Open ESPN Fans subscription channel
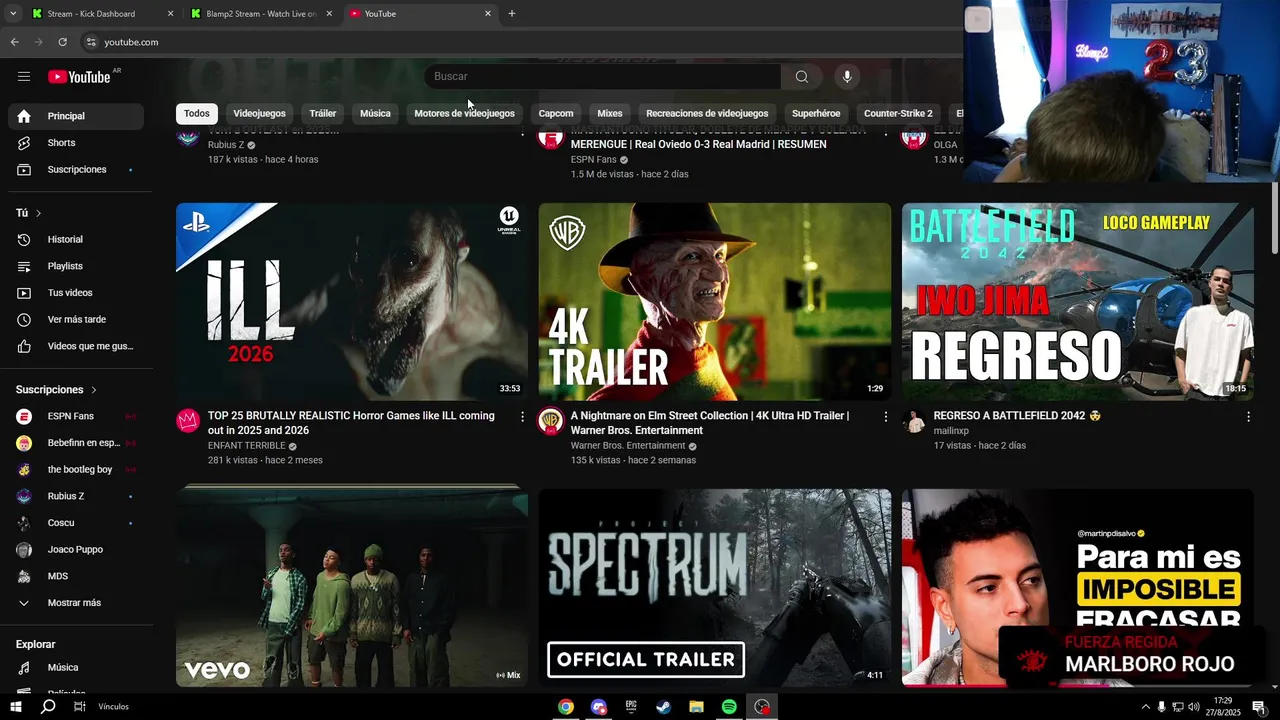 (x=76, y=416)
